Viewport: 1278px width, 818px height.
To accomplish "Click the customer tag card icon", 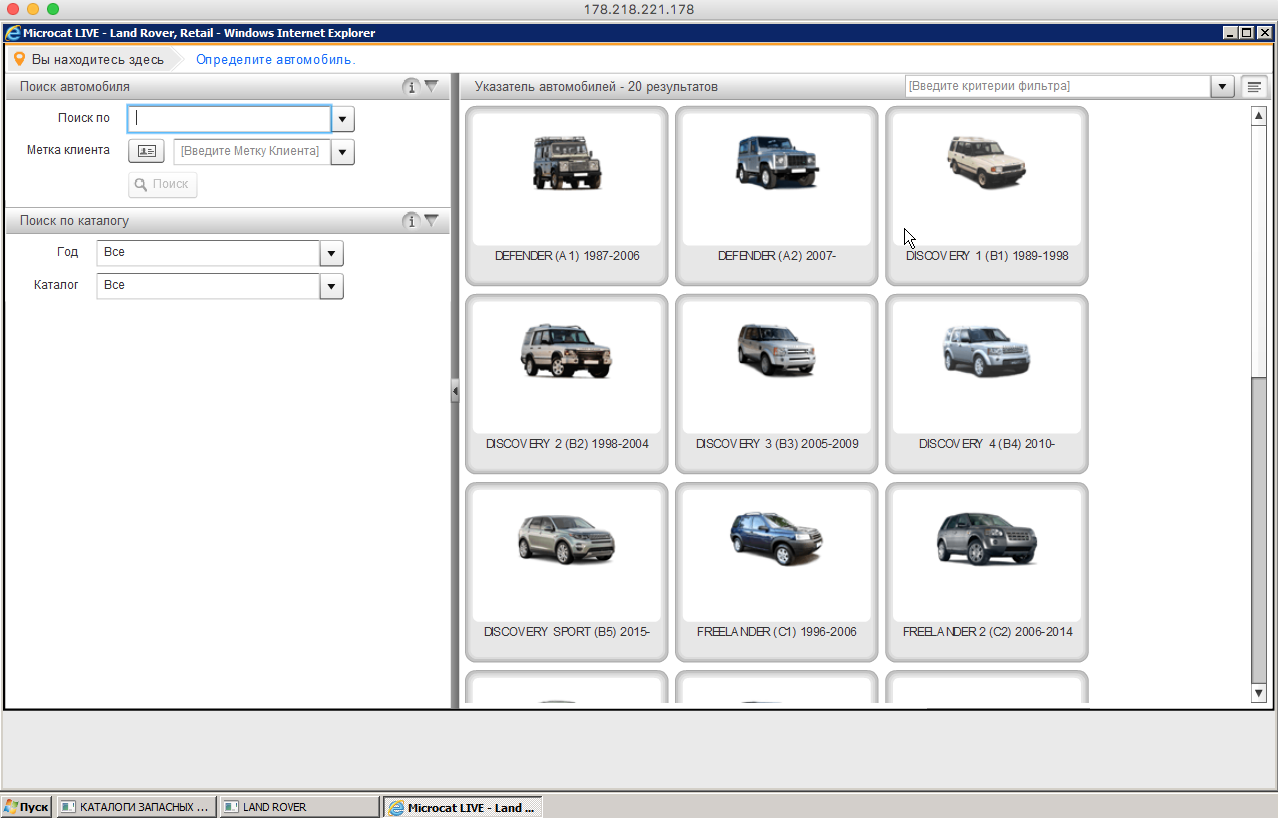I will tap(146, 152).
